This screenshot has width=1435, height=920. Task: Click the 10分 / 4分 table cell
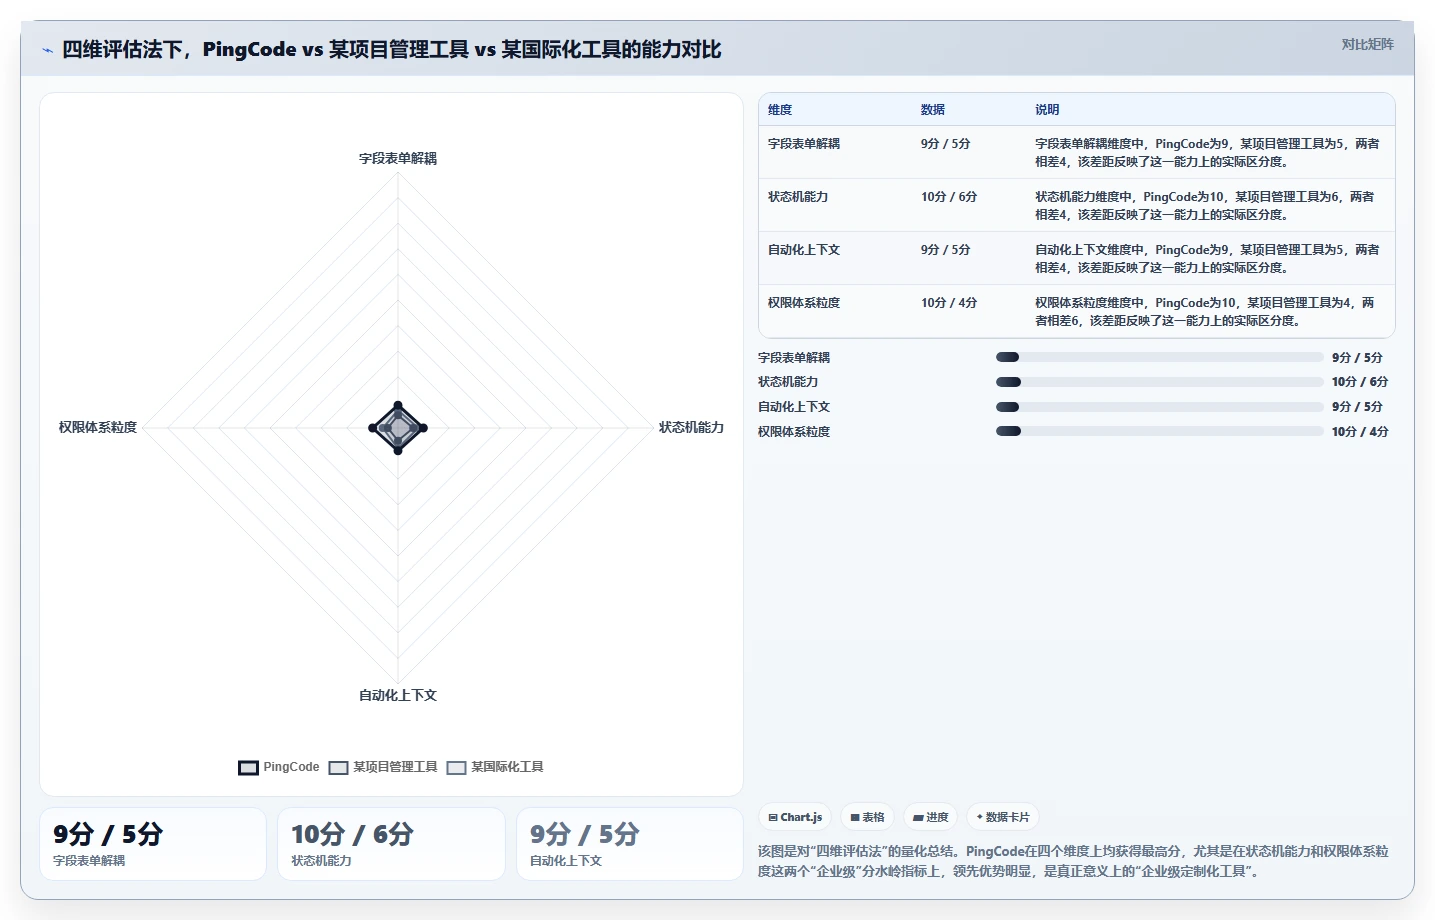(x=949, y=303)
